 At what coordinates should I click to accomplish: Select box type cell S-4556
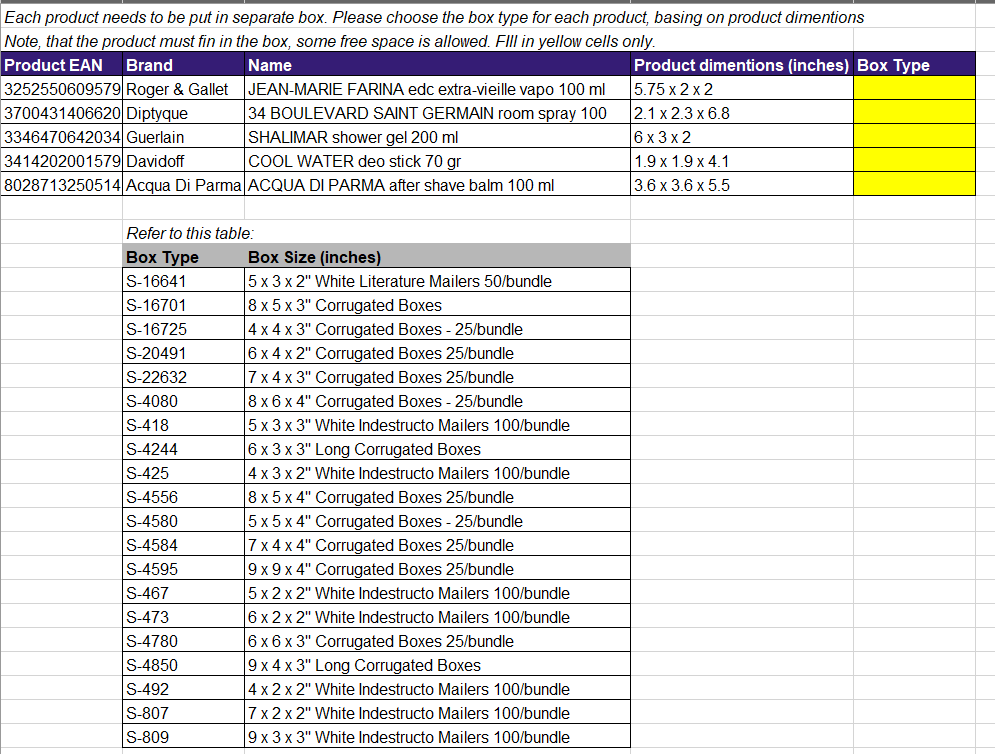click(x=183, y=497)
